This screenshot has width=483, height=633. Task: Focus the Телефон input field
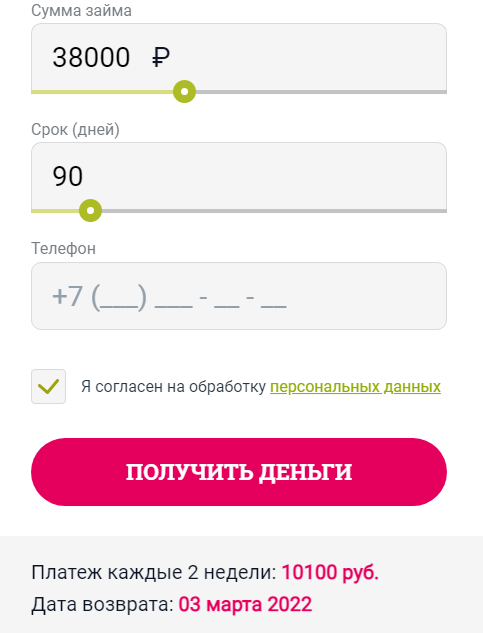coord(239,296)
